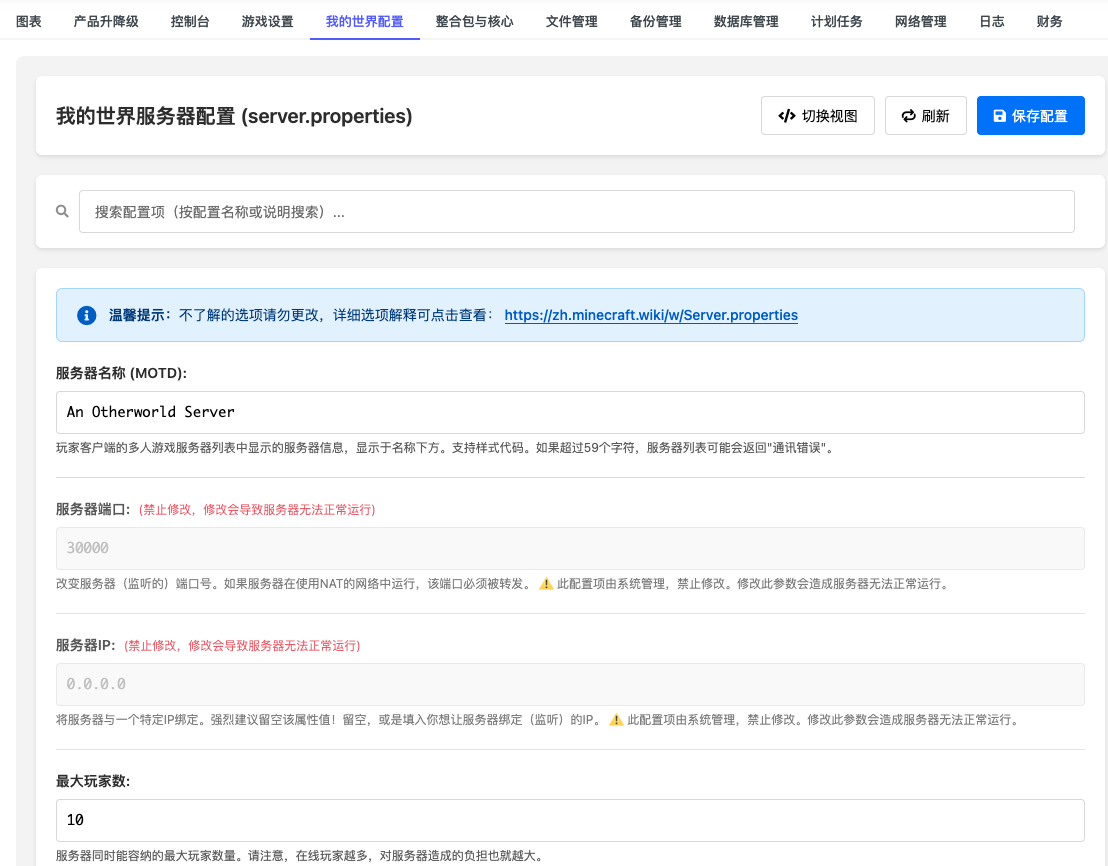Viewport: 1108px width, 866px height.
Task: Click the 最大玩家数 input field
Action: [570, 820]
